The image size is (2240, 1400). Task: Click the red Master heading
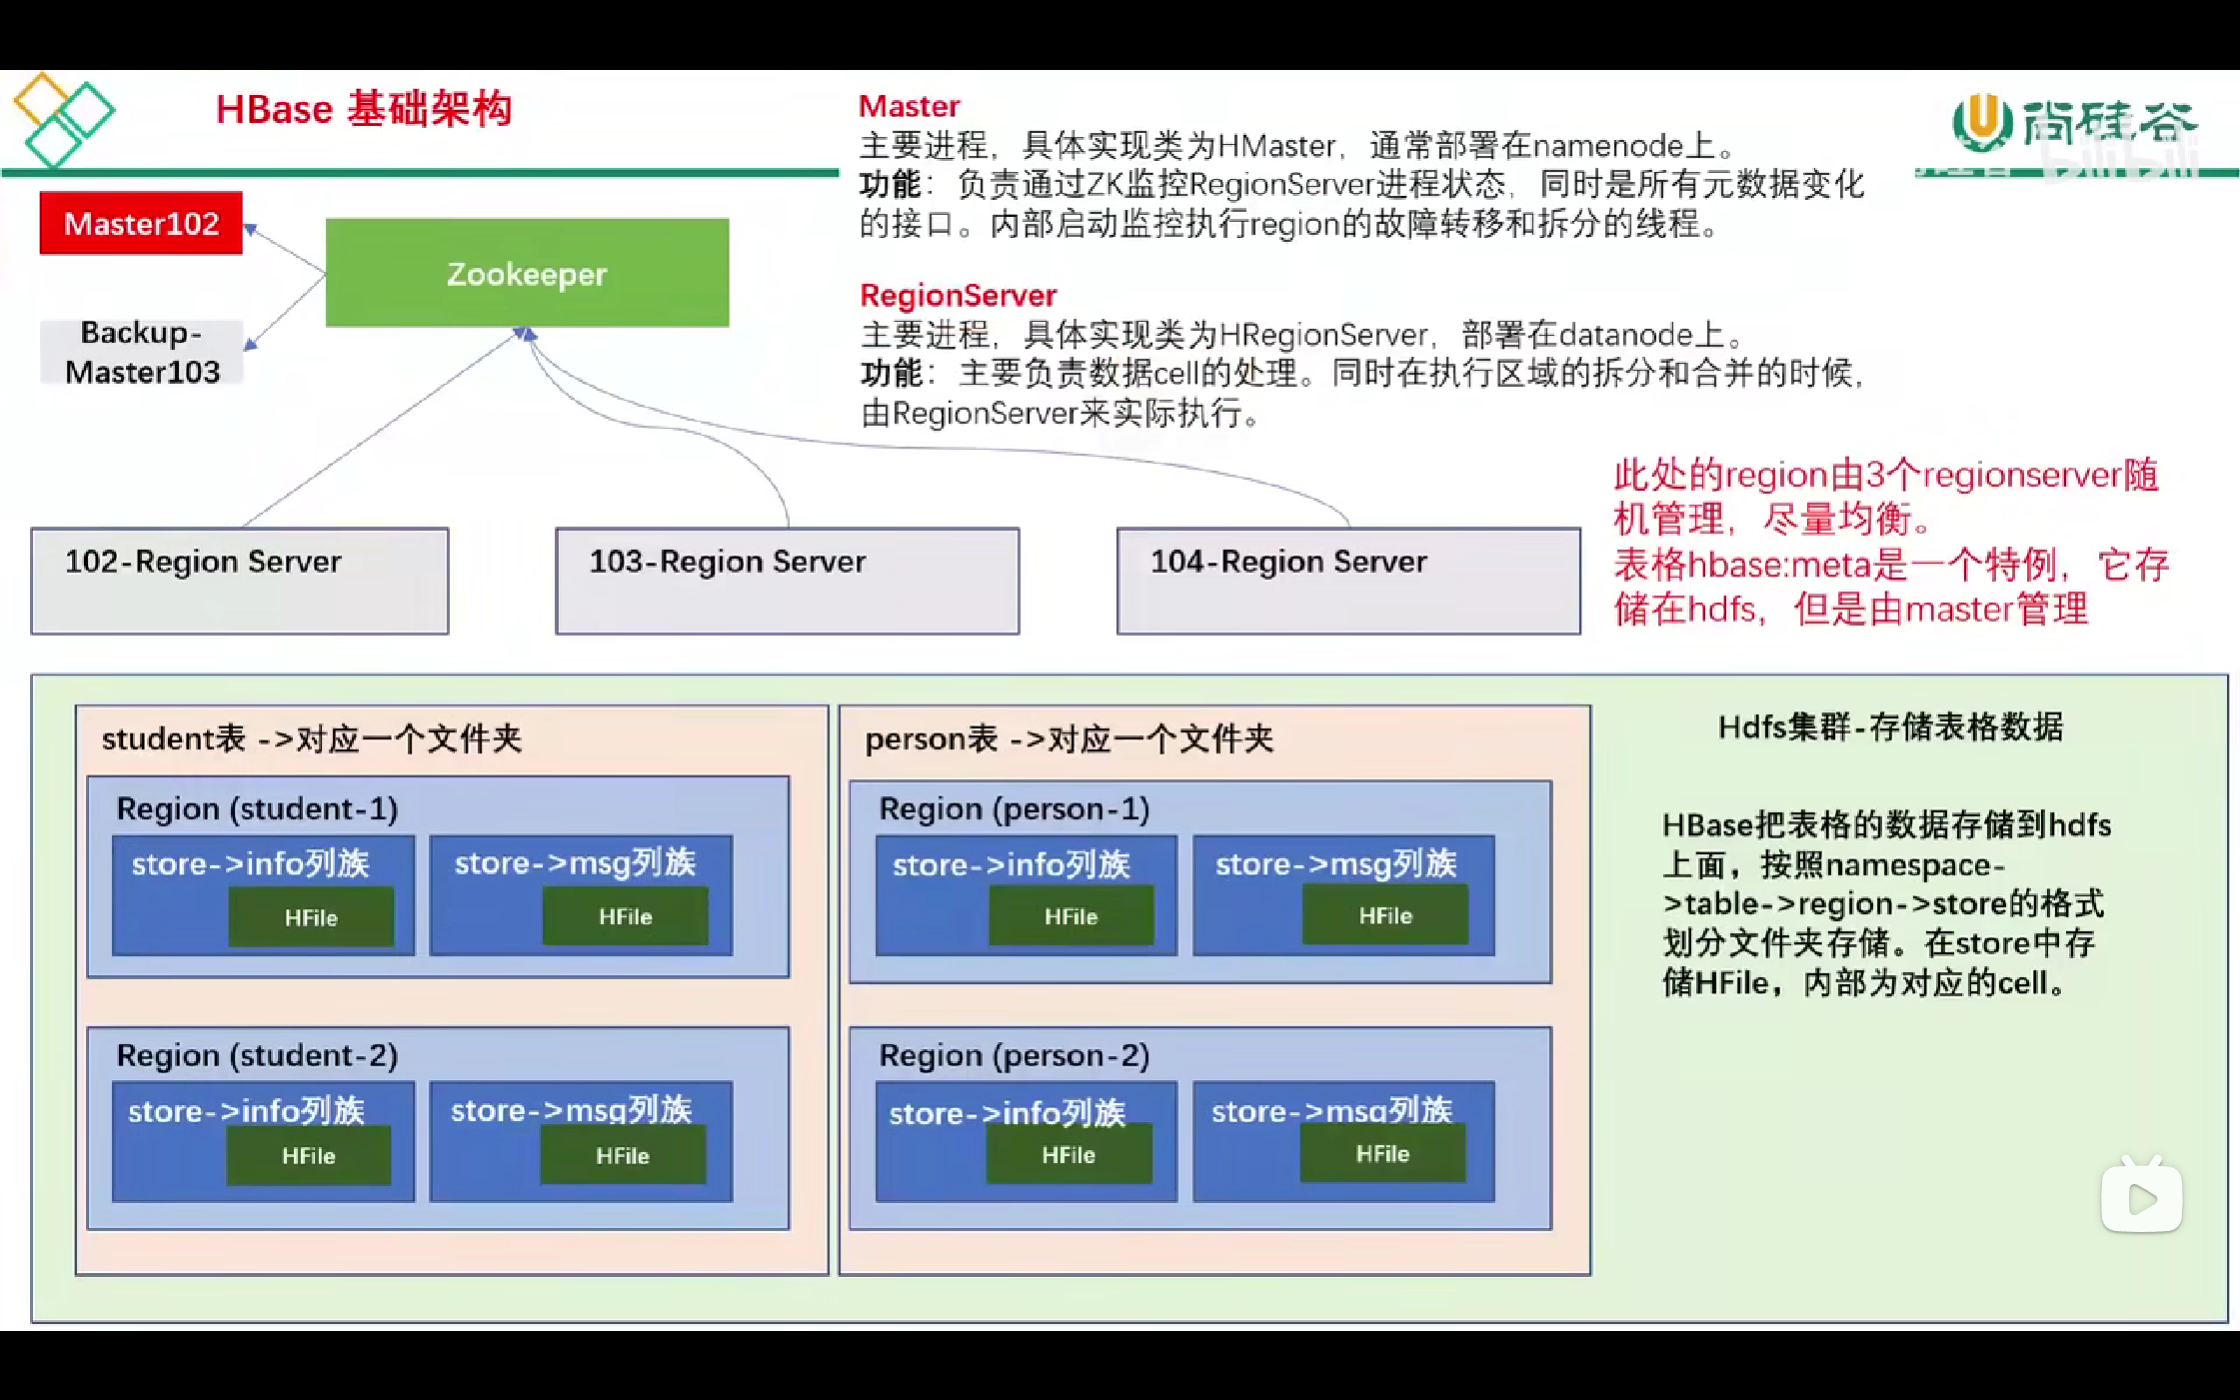[909, 106]
